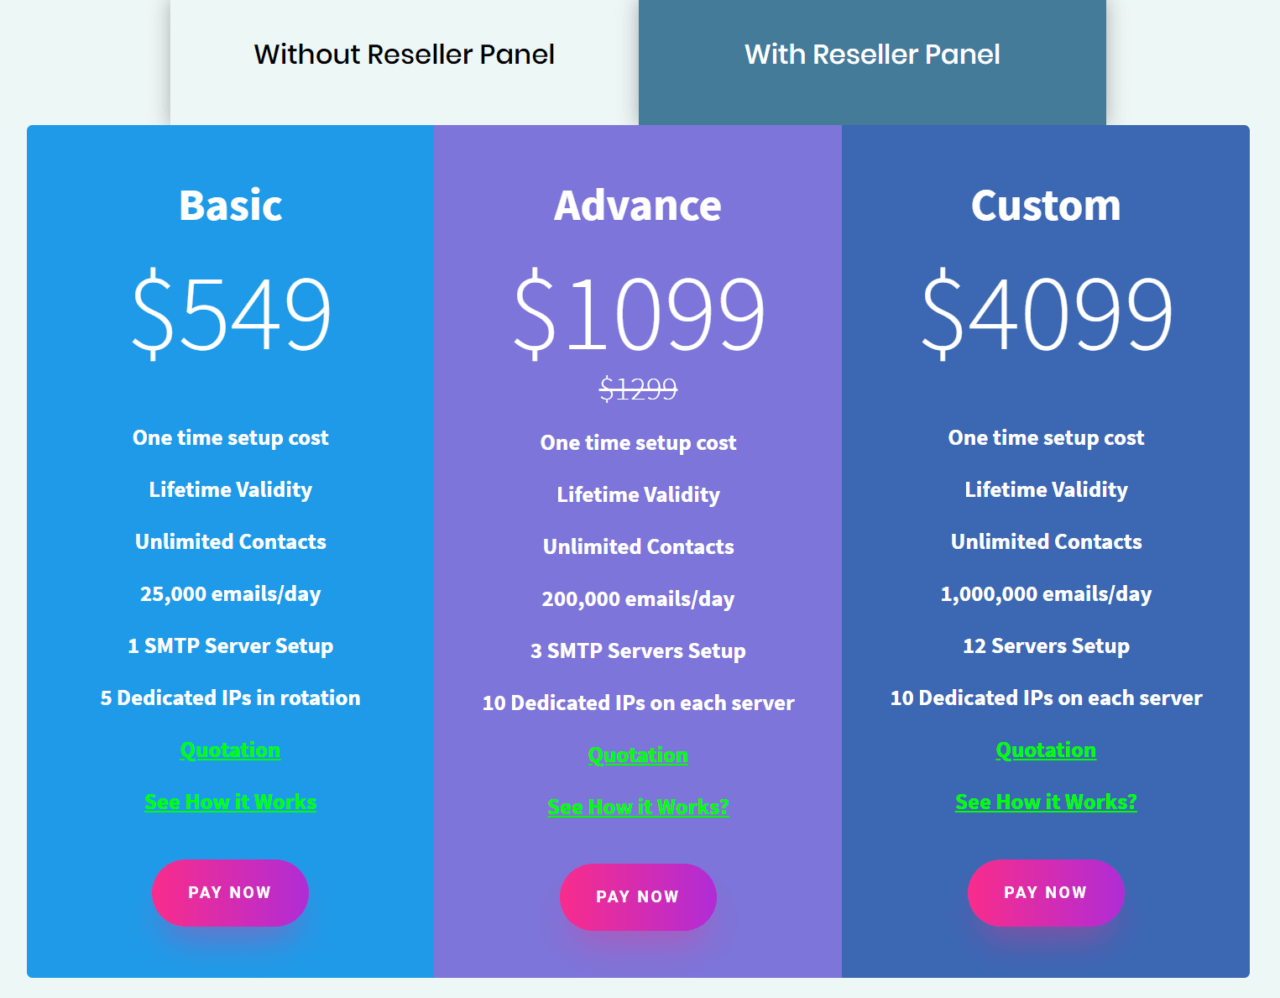The height and width of the screenshot is (998, 1280).
Task: Select the Advance plan heading
Action: (638, 206)
